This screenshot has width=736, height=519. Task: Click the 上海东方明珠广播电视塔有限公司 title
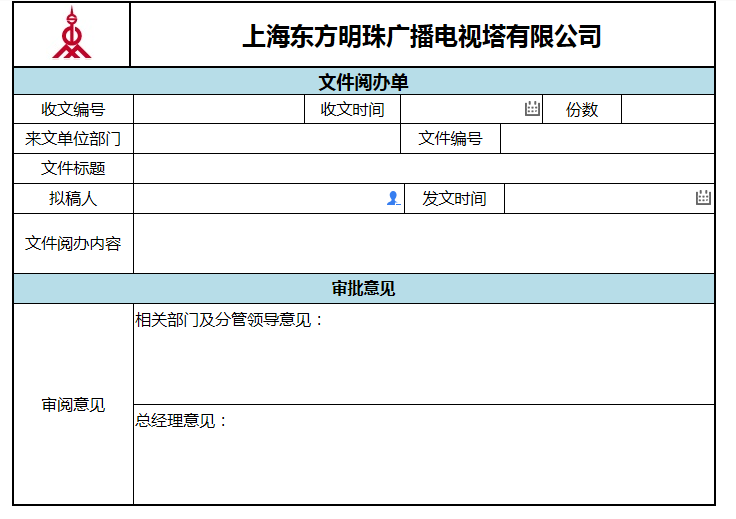click(x=422, y=36)
